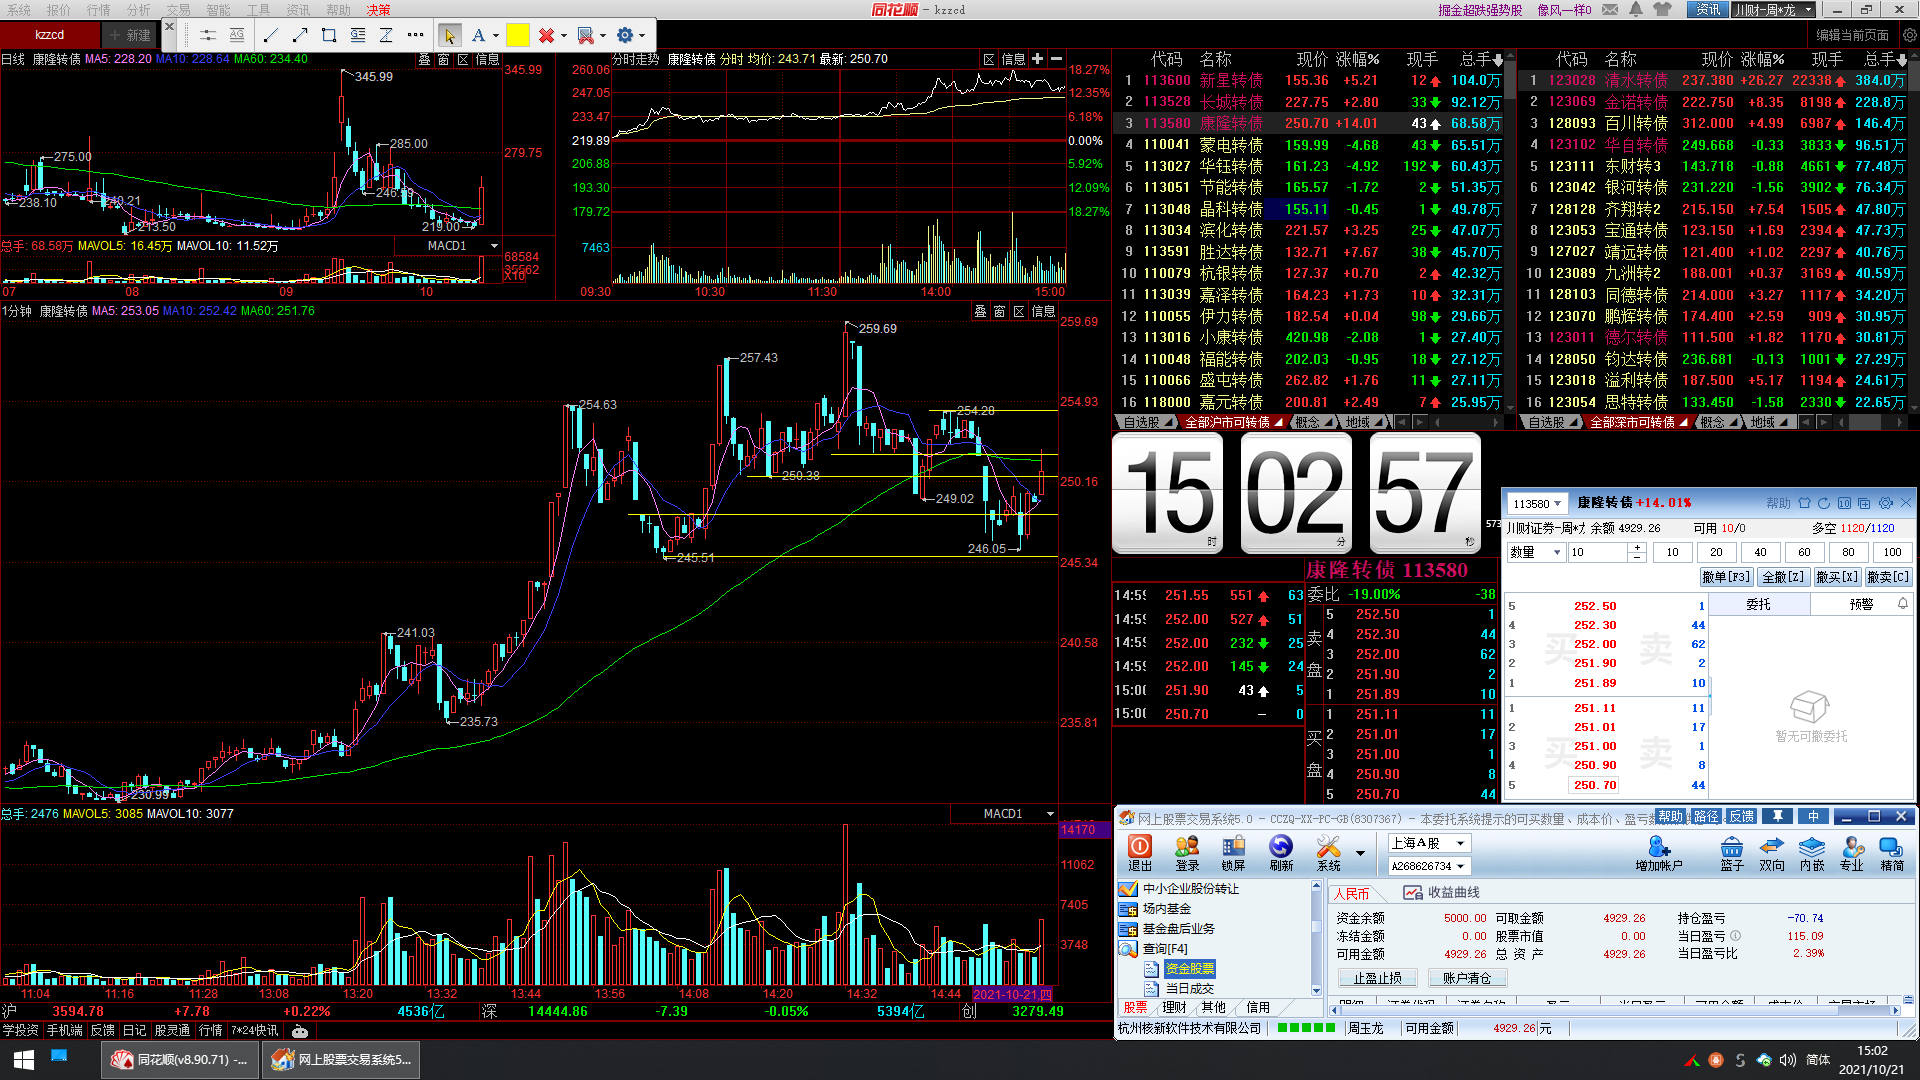Click 全撤[Z] button

(x=1783, y=577)
